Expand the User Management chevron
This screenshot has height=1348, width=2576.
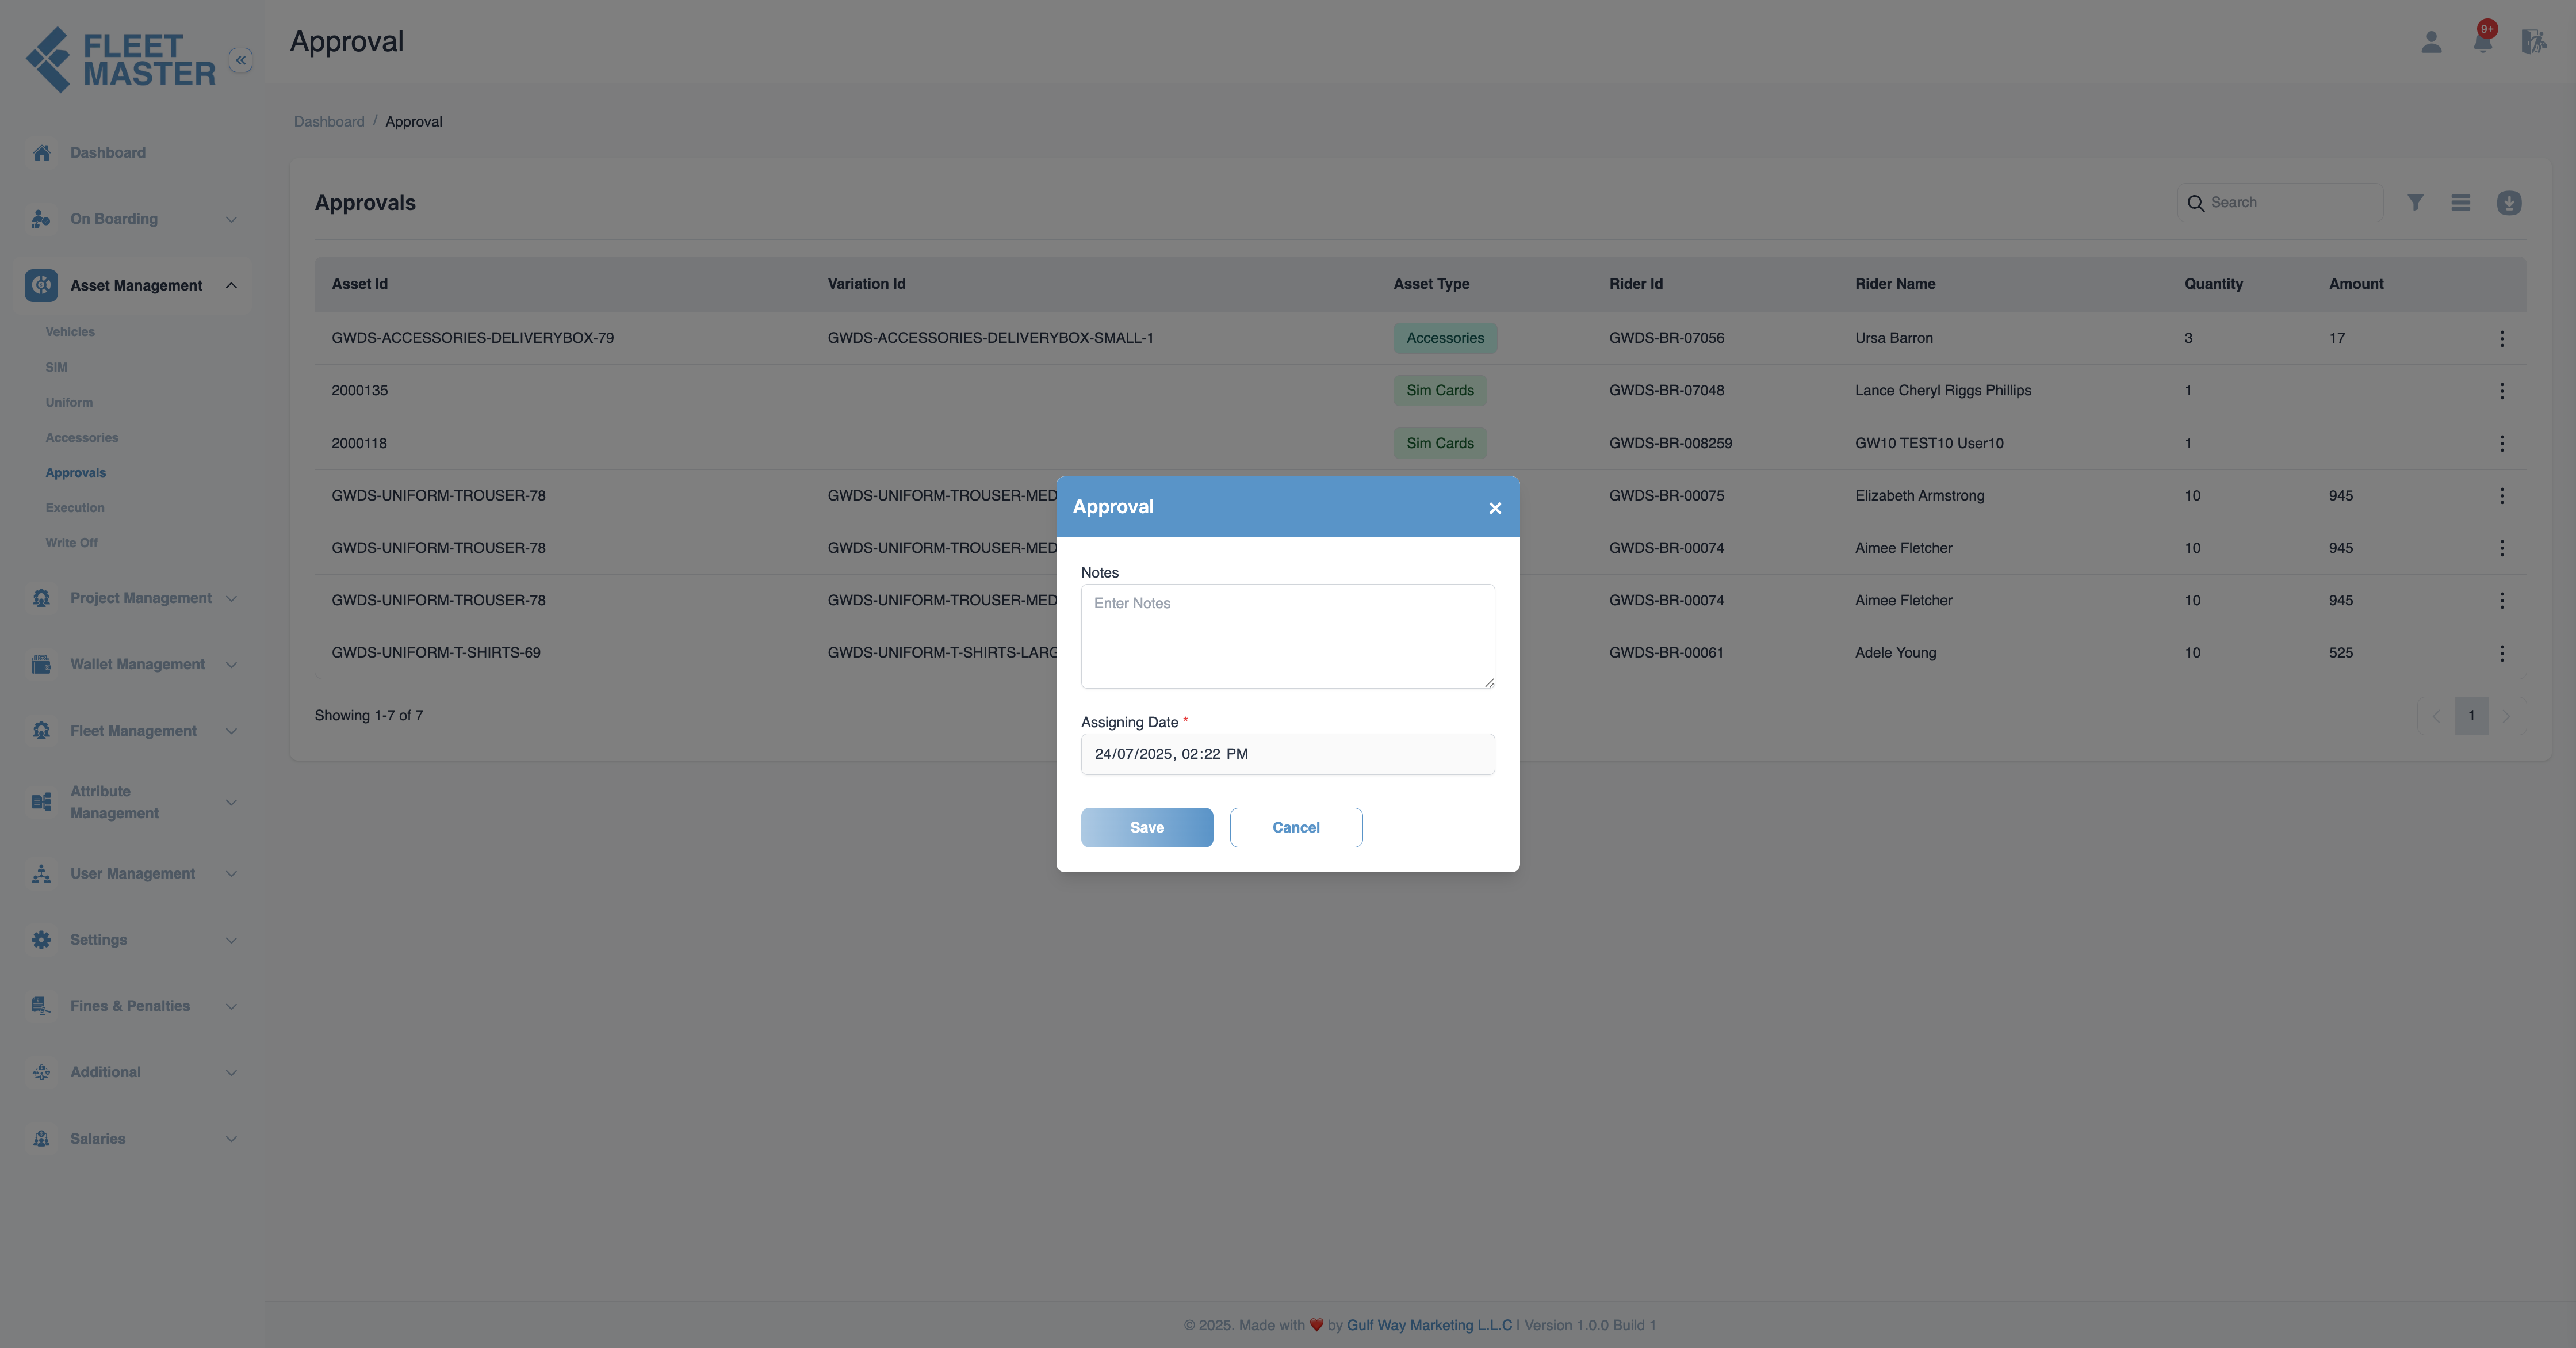(231, 874)
